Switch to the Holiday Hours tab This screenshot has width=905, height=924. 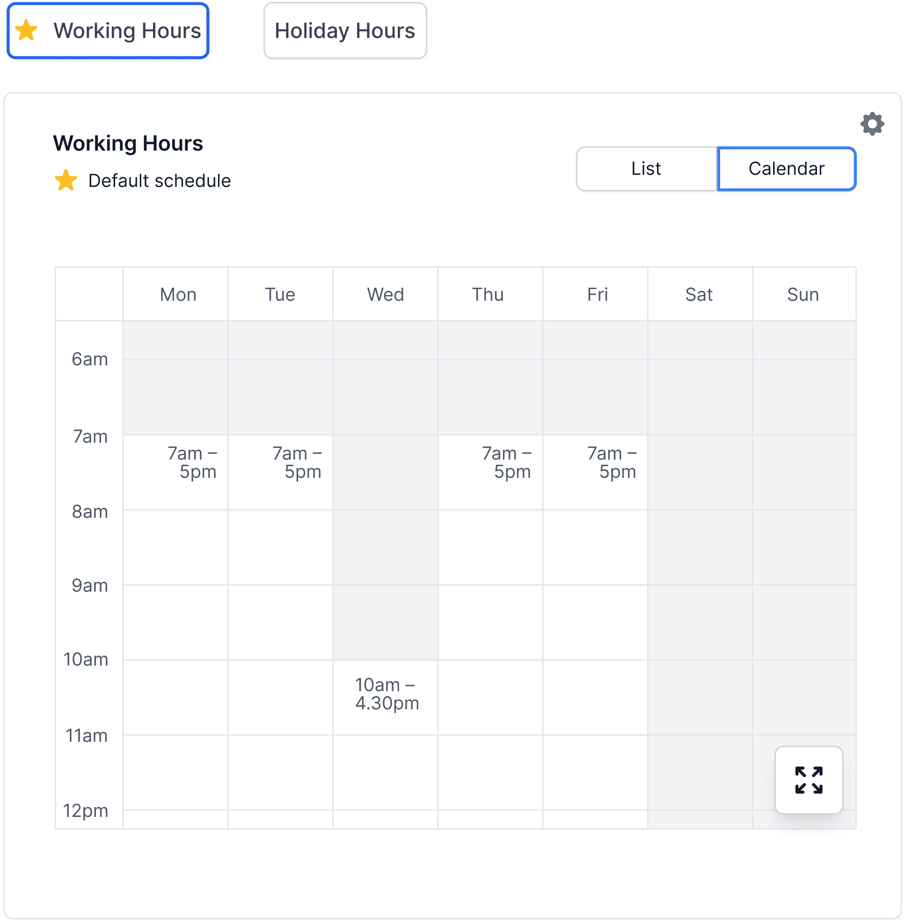(345, 31)
